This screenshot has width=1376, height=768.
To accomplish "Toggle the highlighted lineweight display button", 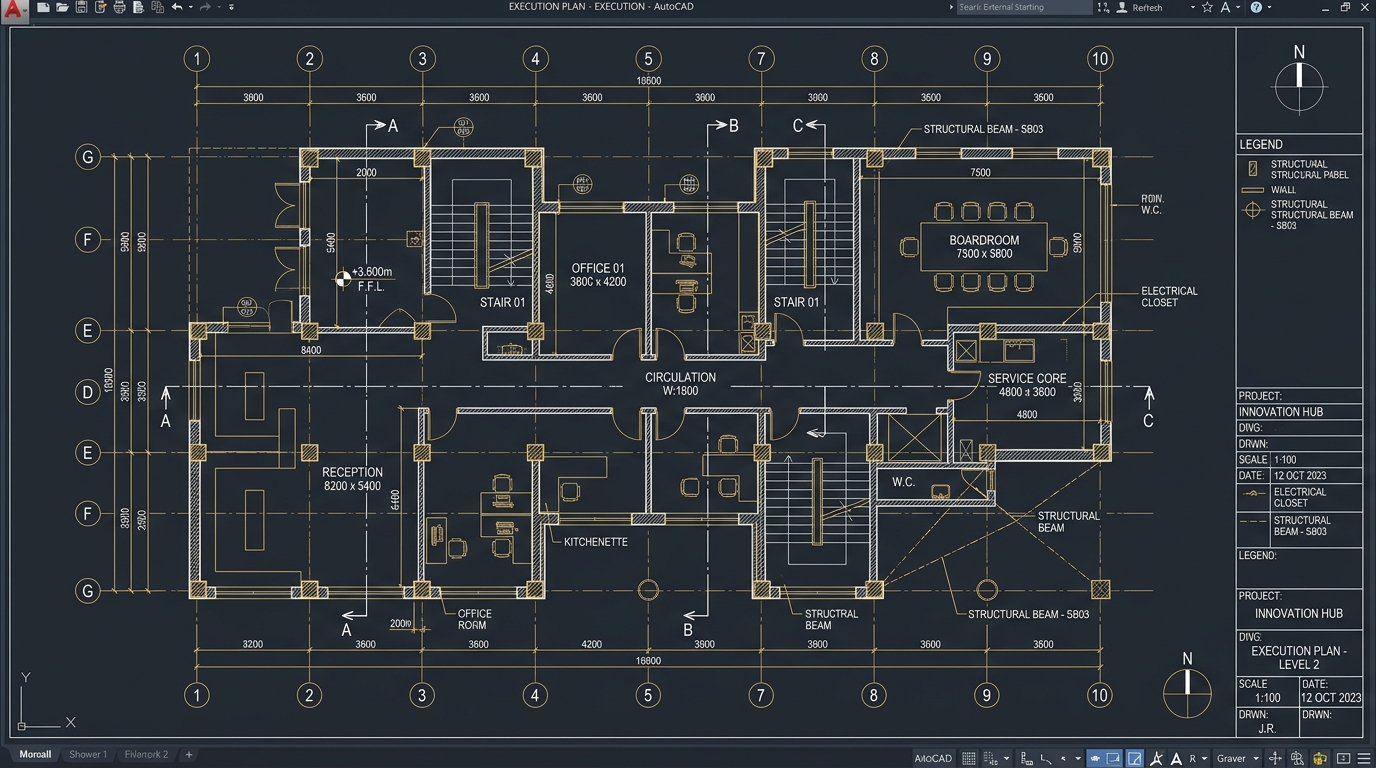I will pyautogui.click(x=1135, y=758).
